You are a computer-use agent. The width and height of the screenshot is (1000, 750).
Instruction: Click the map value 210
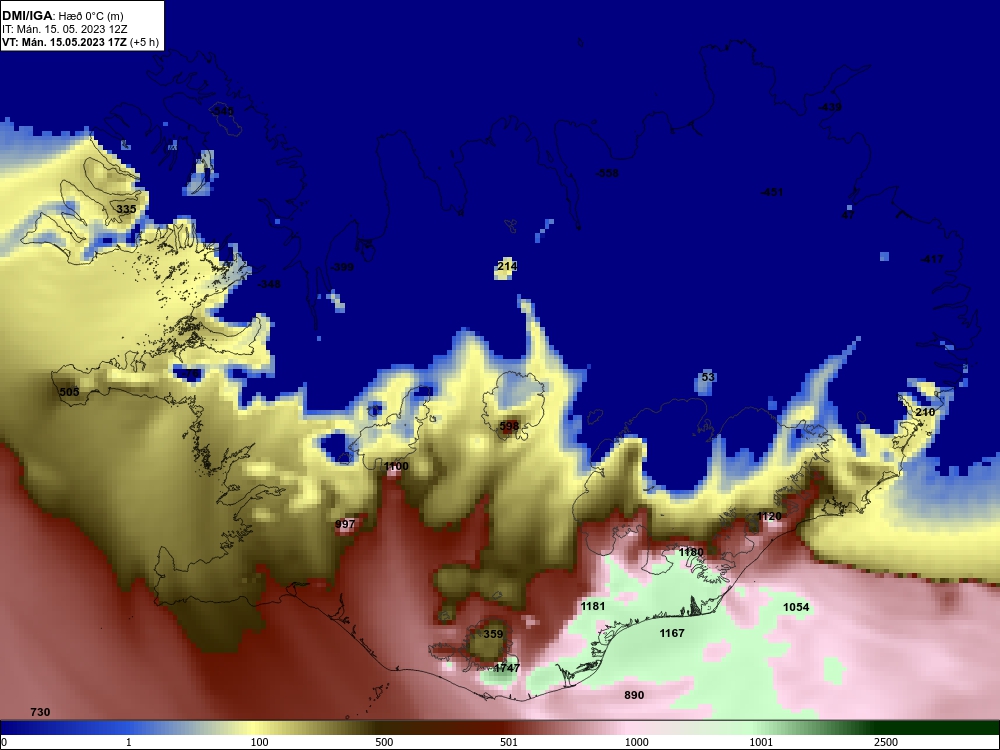coord(925,412)
